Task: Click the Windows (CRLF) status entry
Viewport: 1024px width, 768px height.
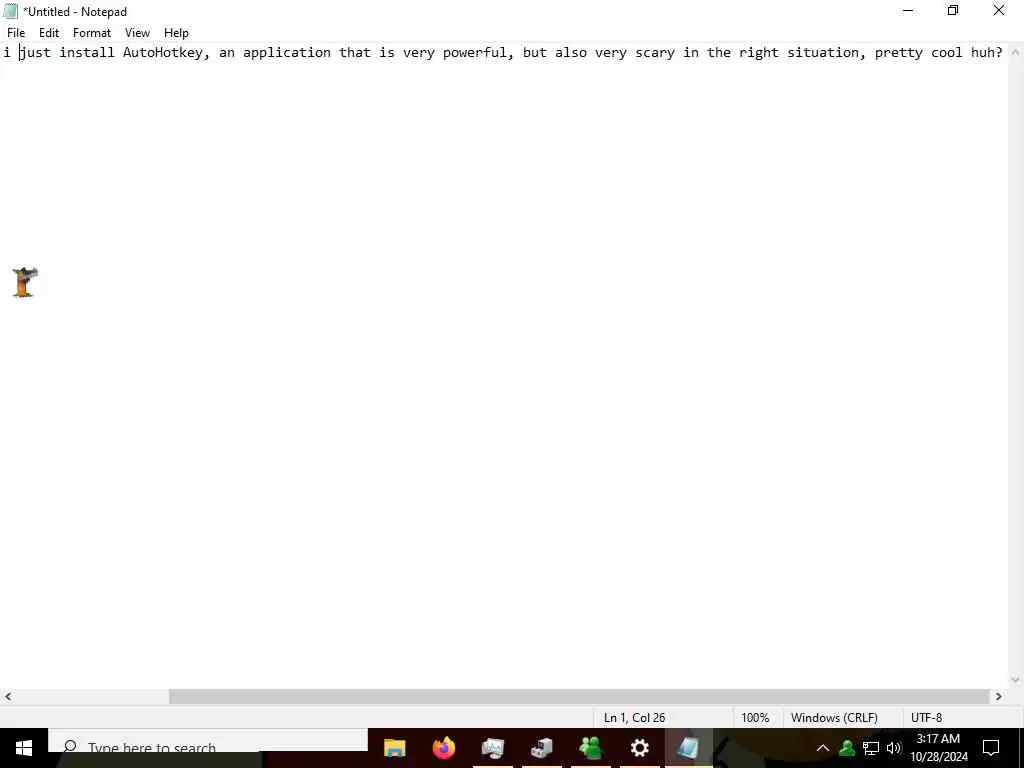Action: [x=834, y=718]
